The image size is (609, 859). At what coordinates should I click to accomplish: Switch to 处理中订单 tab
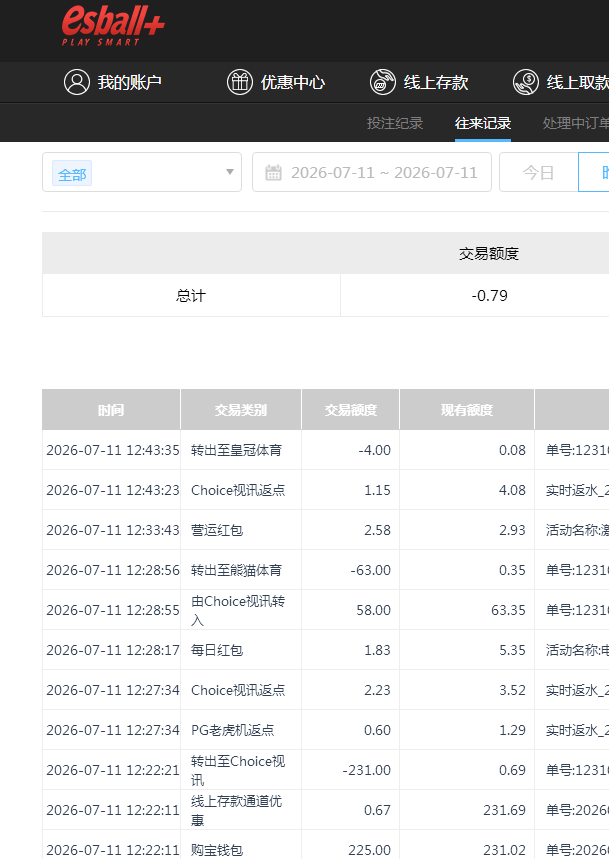click(x=576, y=123)
